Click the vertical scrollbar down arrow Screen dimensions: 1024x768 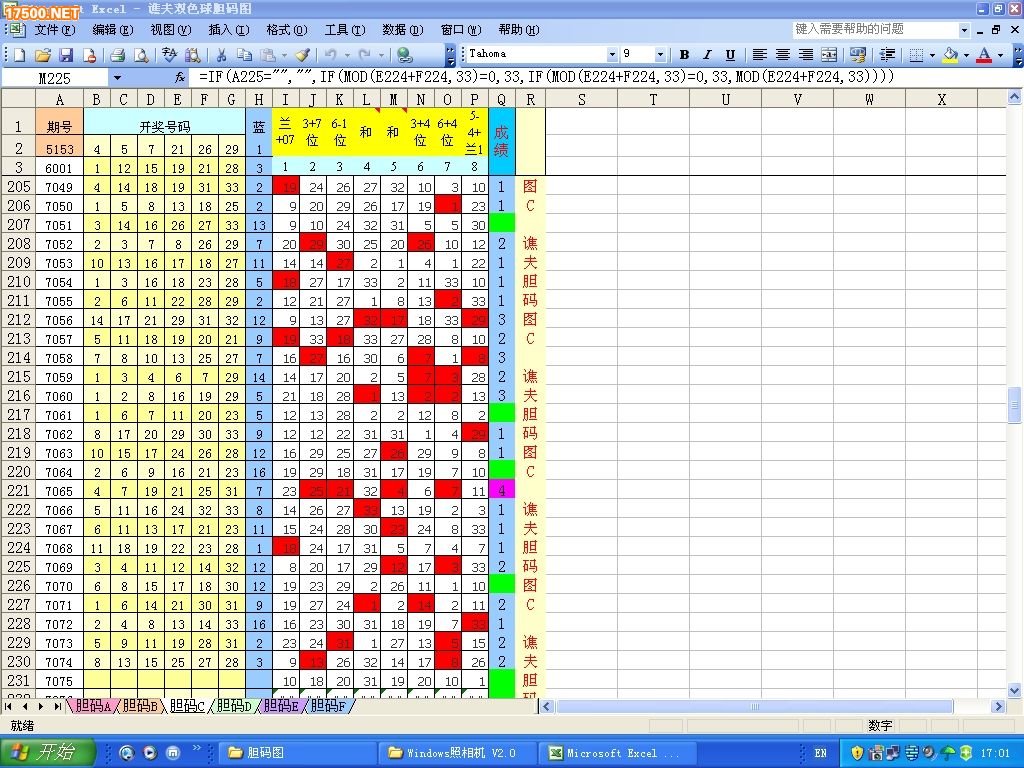(x=1014, y=690)
